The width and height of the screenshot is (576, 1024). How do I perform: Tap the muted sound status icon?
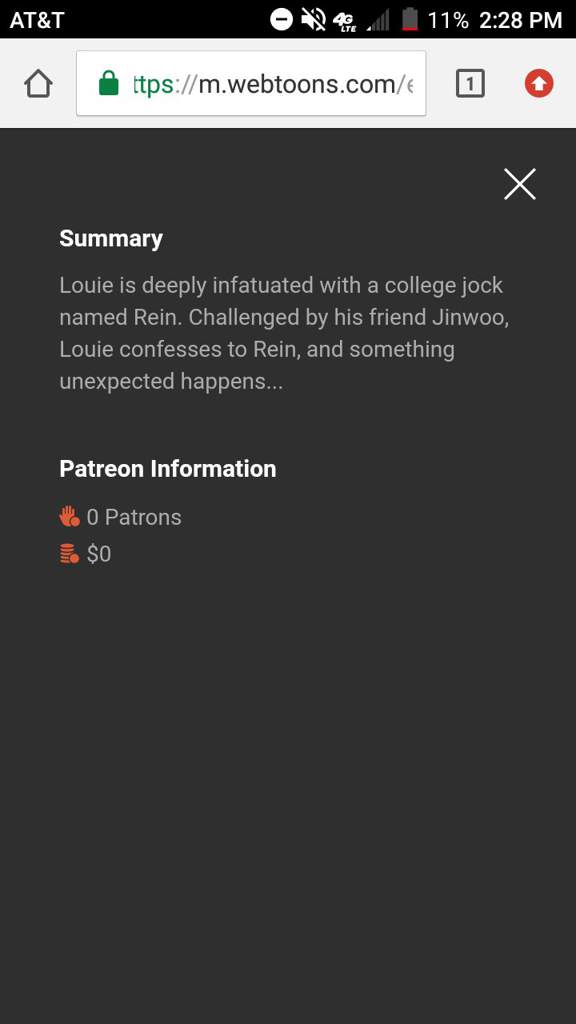313,19
